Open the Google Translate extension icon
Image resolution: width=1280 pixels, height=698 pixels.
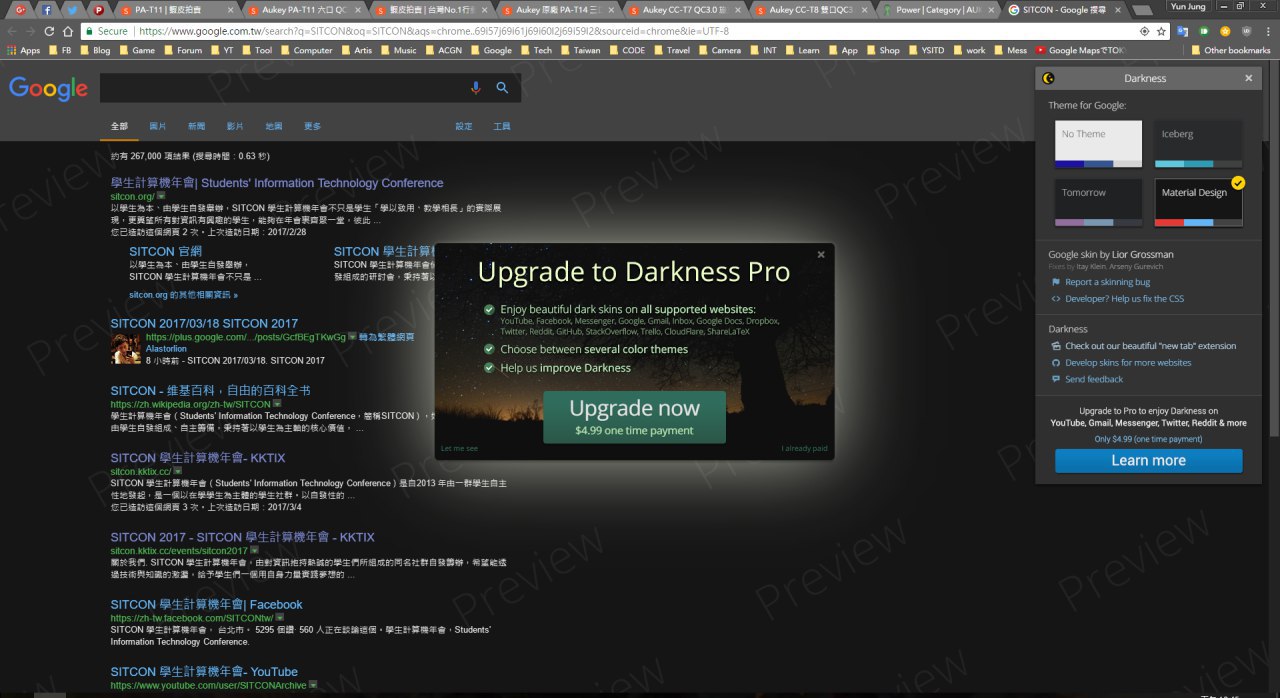[1183, 31]
